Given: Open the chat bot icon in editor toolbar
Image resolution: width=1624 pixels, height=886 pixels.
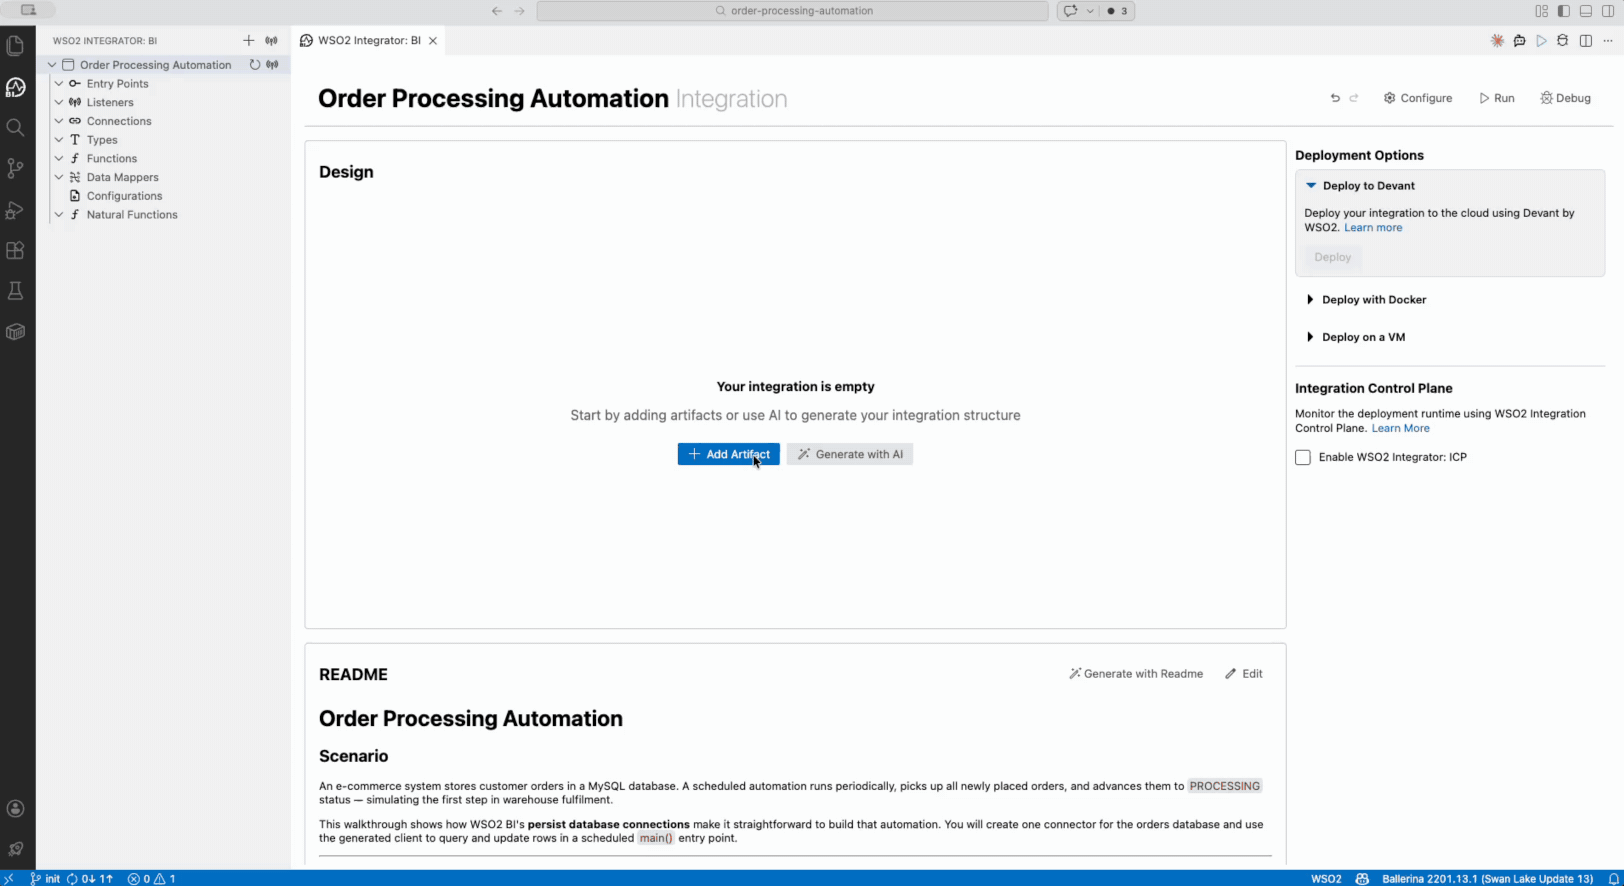Looking at the screenshot, I should (x=1519, y=41).
